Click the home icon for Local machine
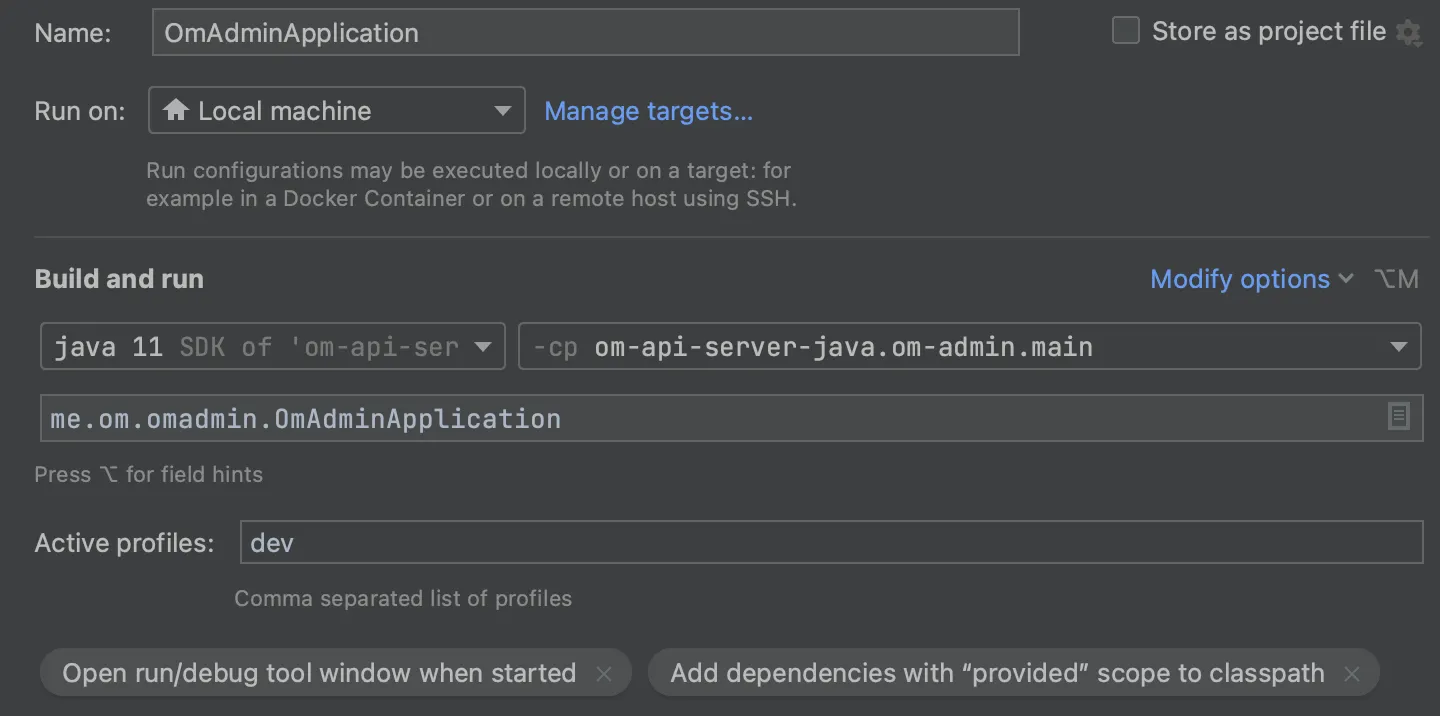The image size is (1440, 716). [176, 110]
